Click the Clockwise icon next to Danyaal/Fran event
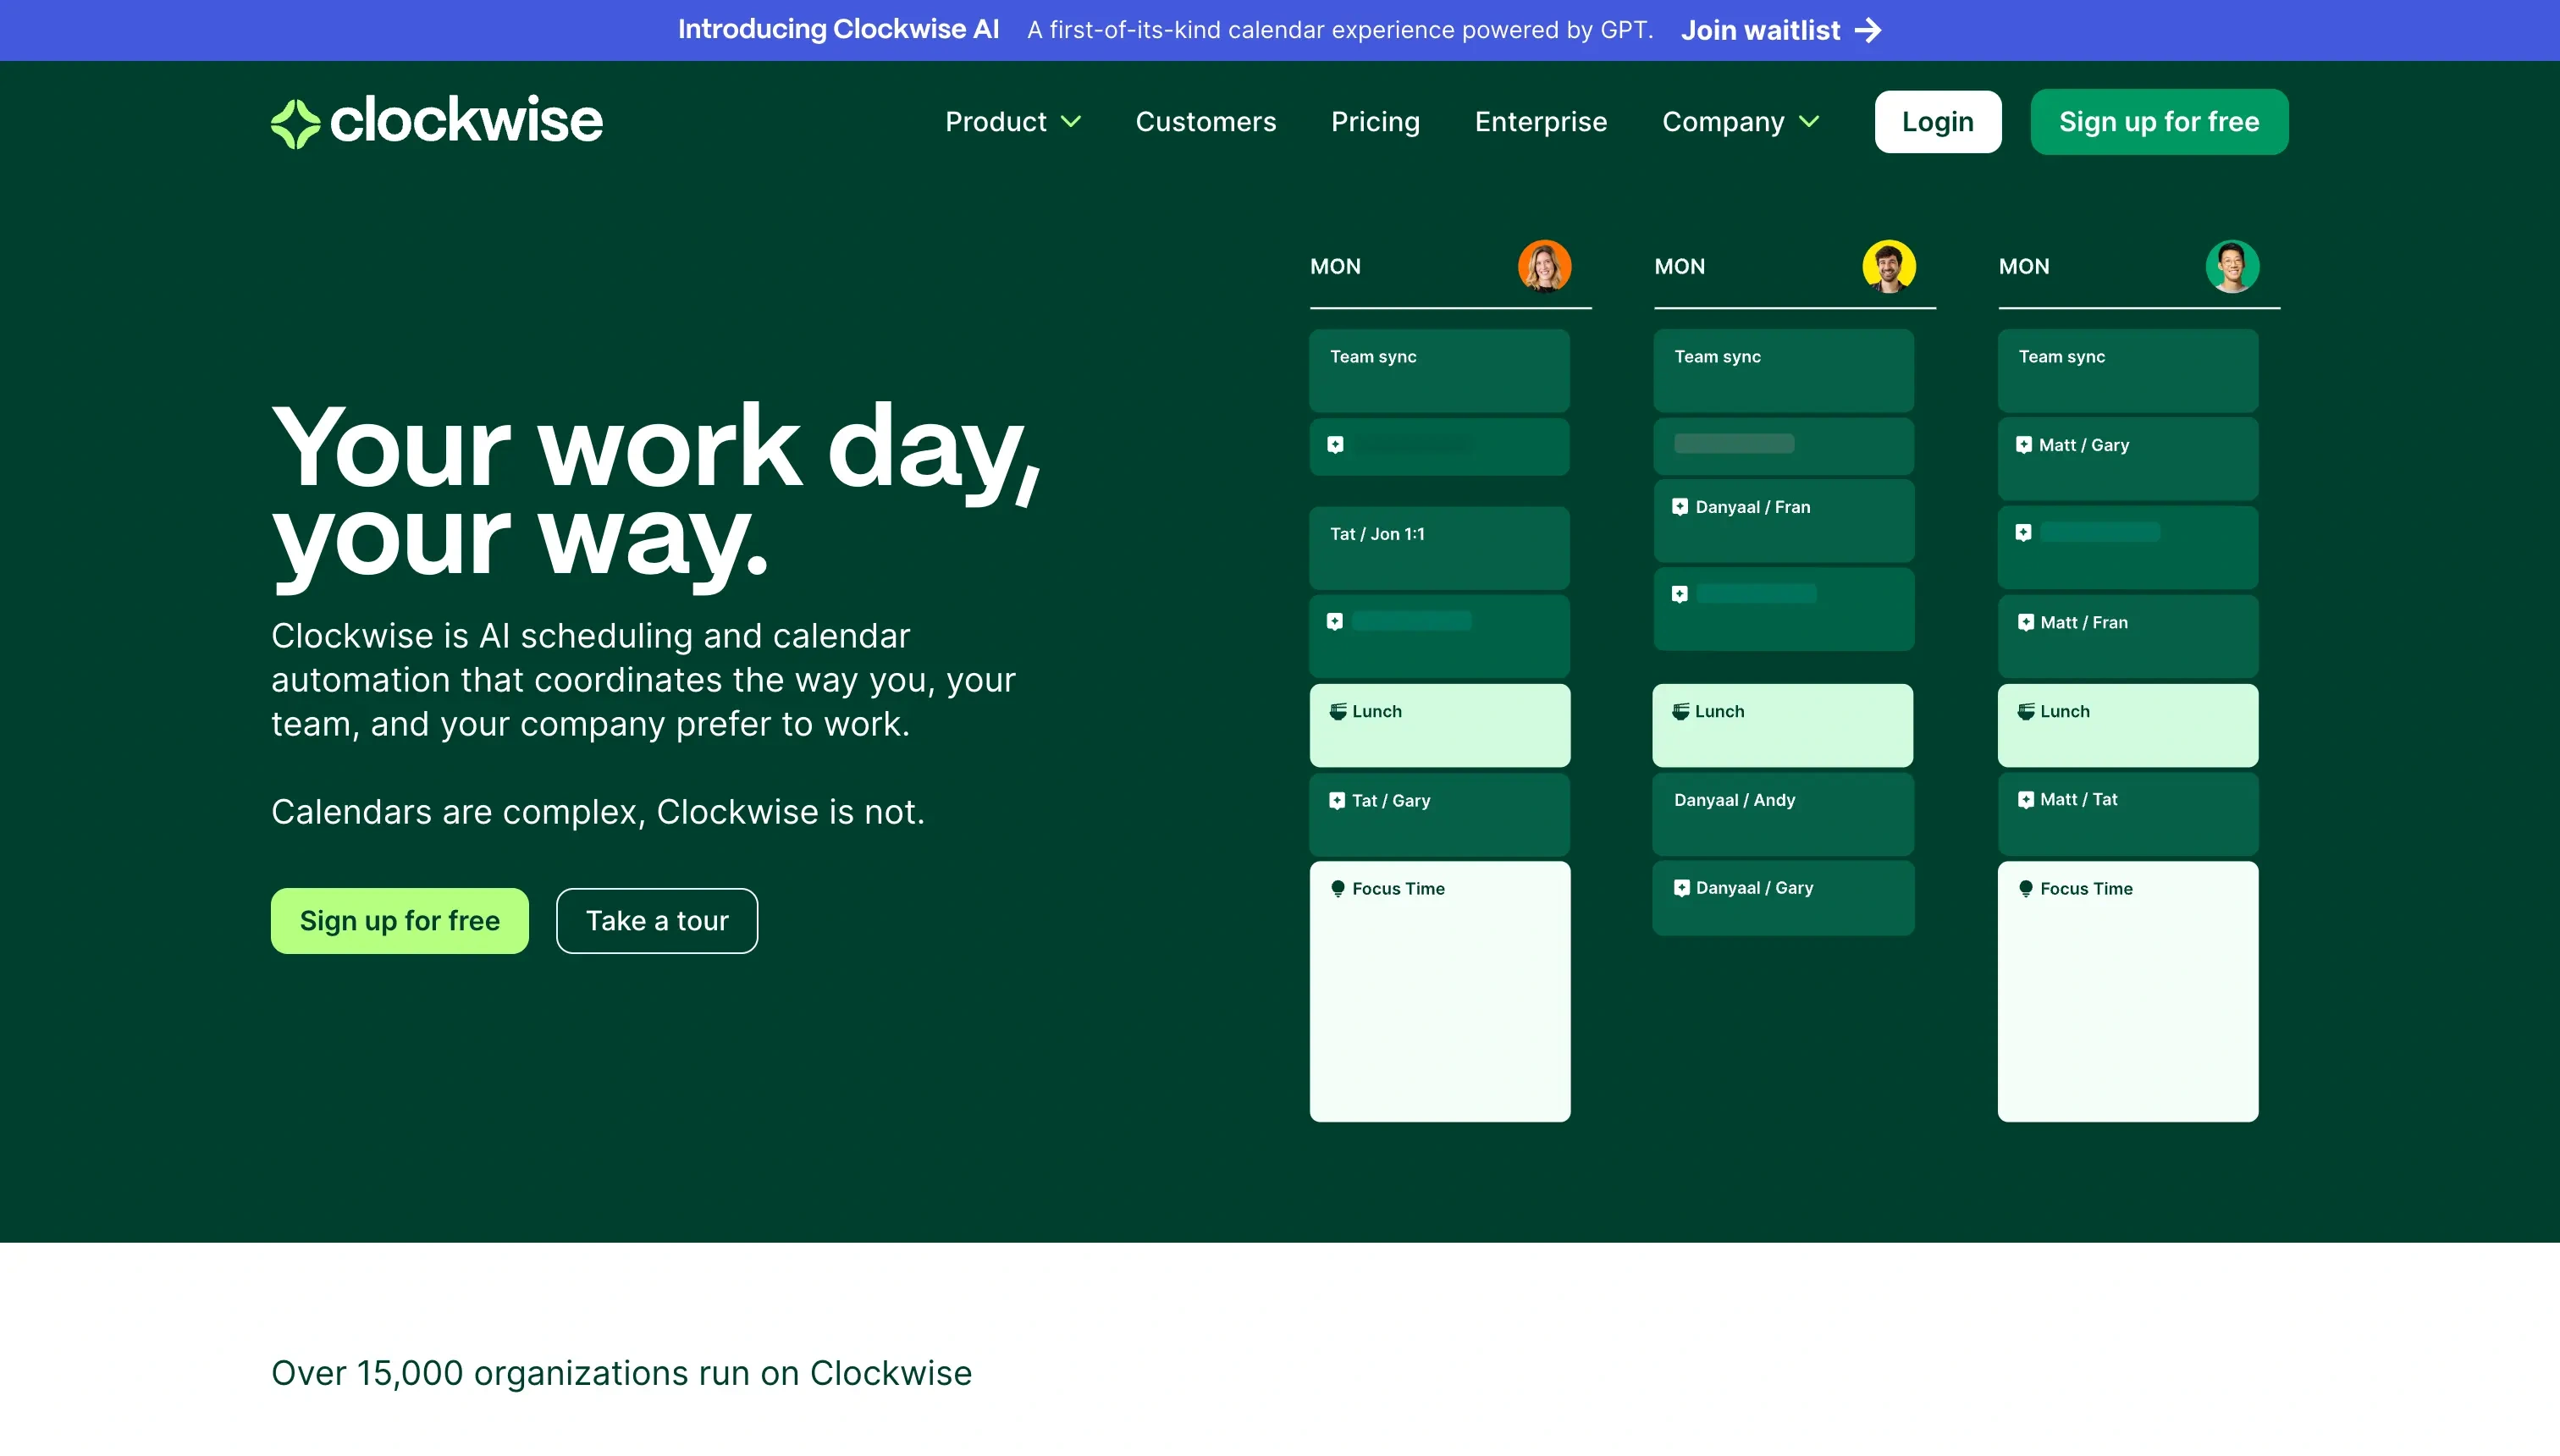The image size is (2560, 1456). tap(1679, 506)
